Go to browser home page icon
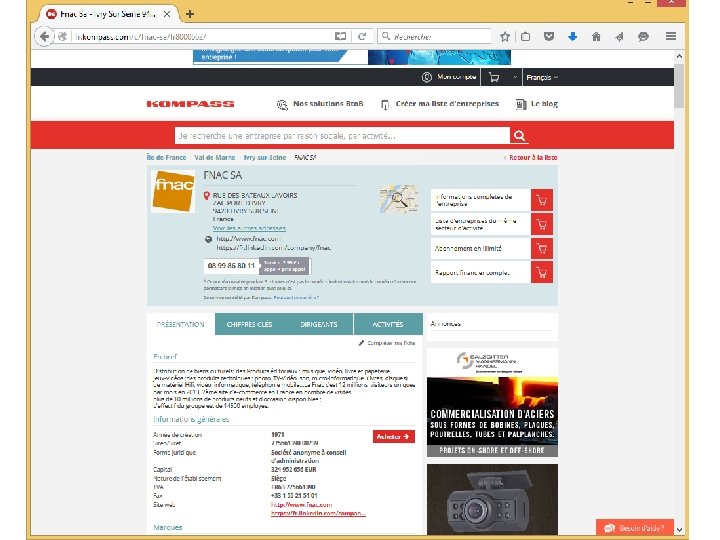 (x=596, y=37)
